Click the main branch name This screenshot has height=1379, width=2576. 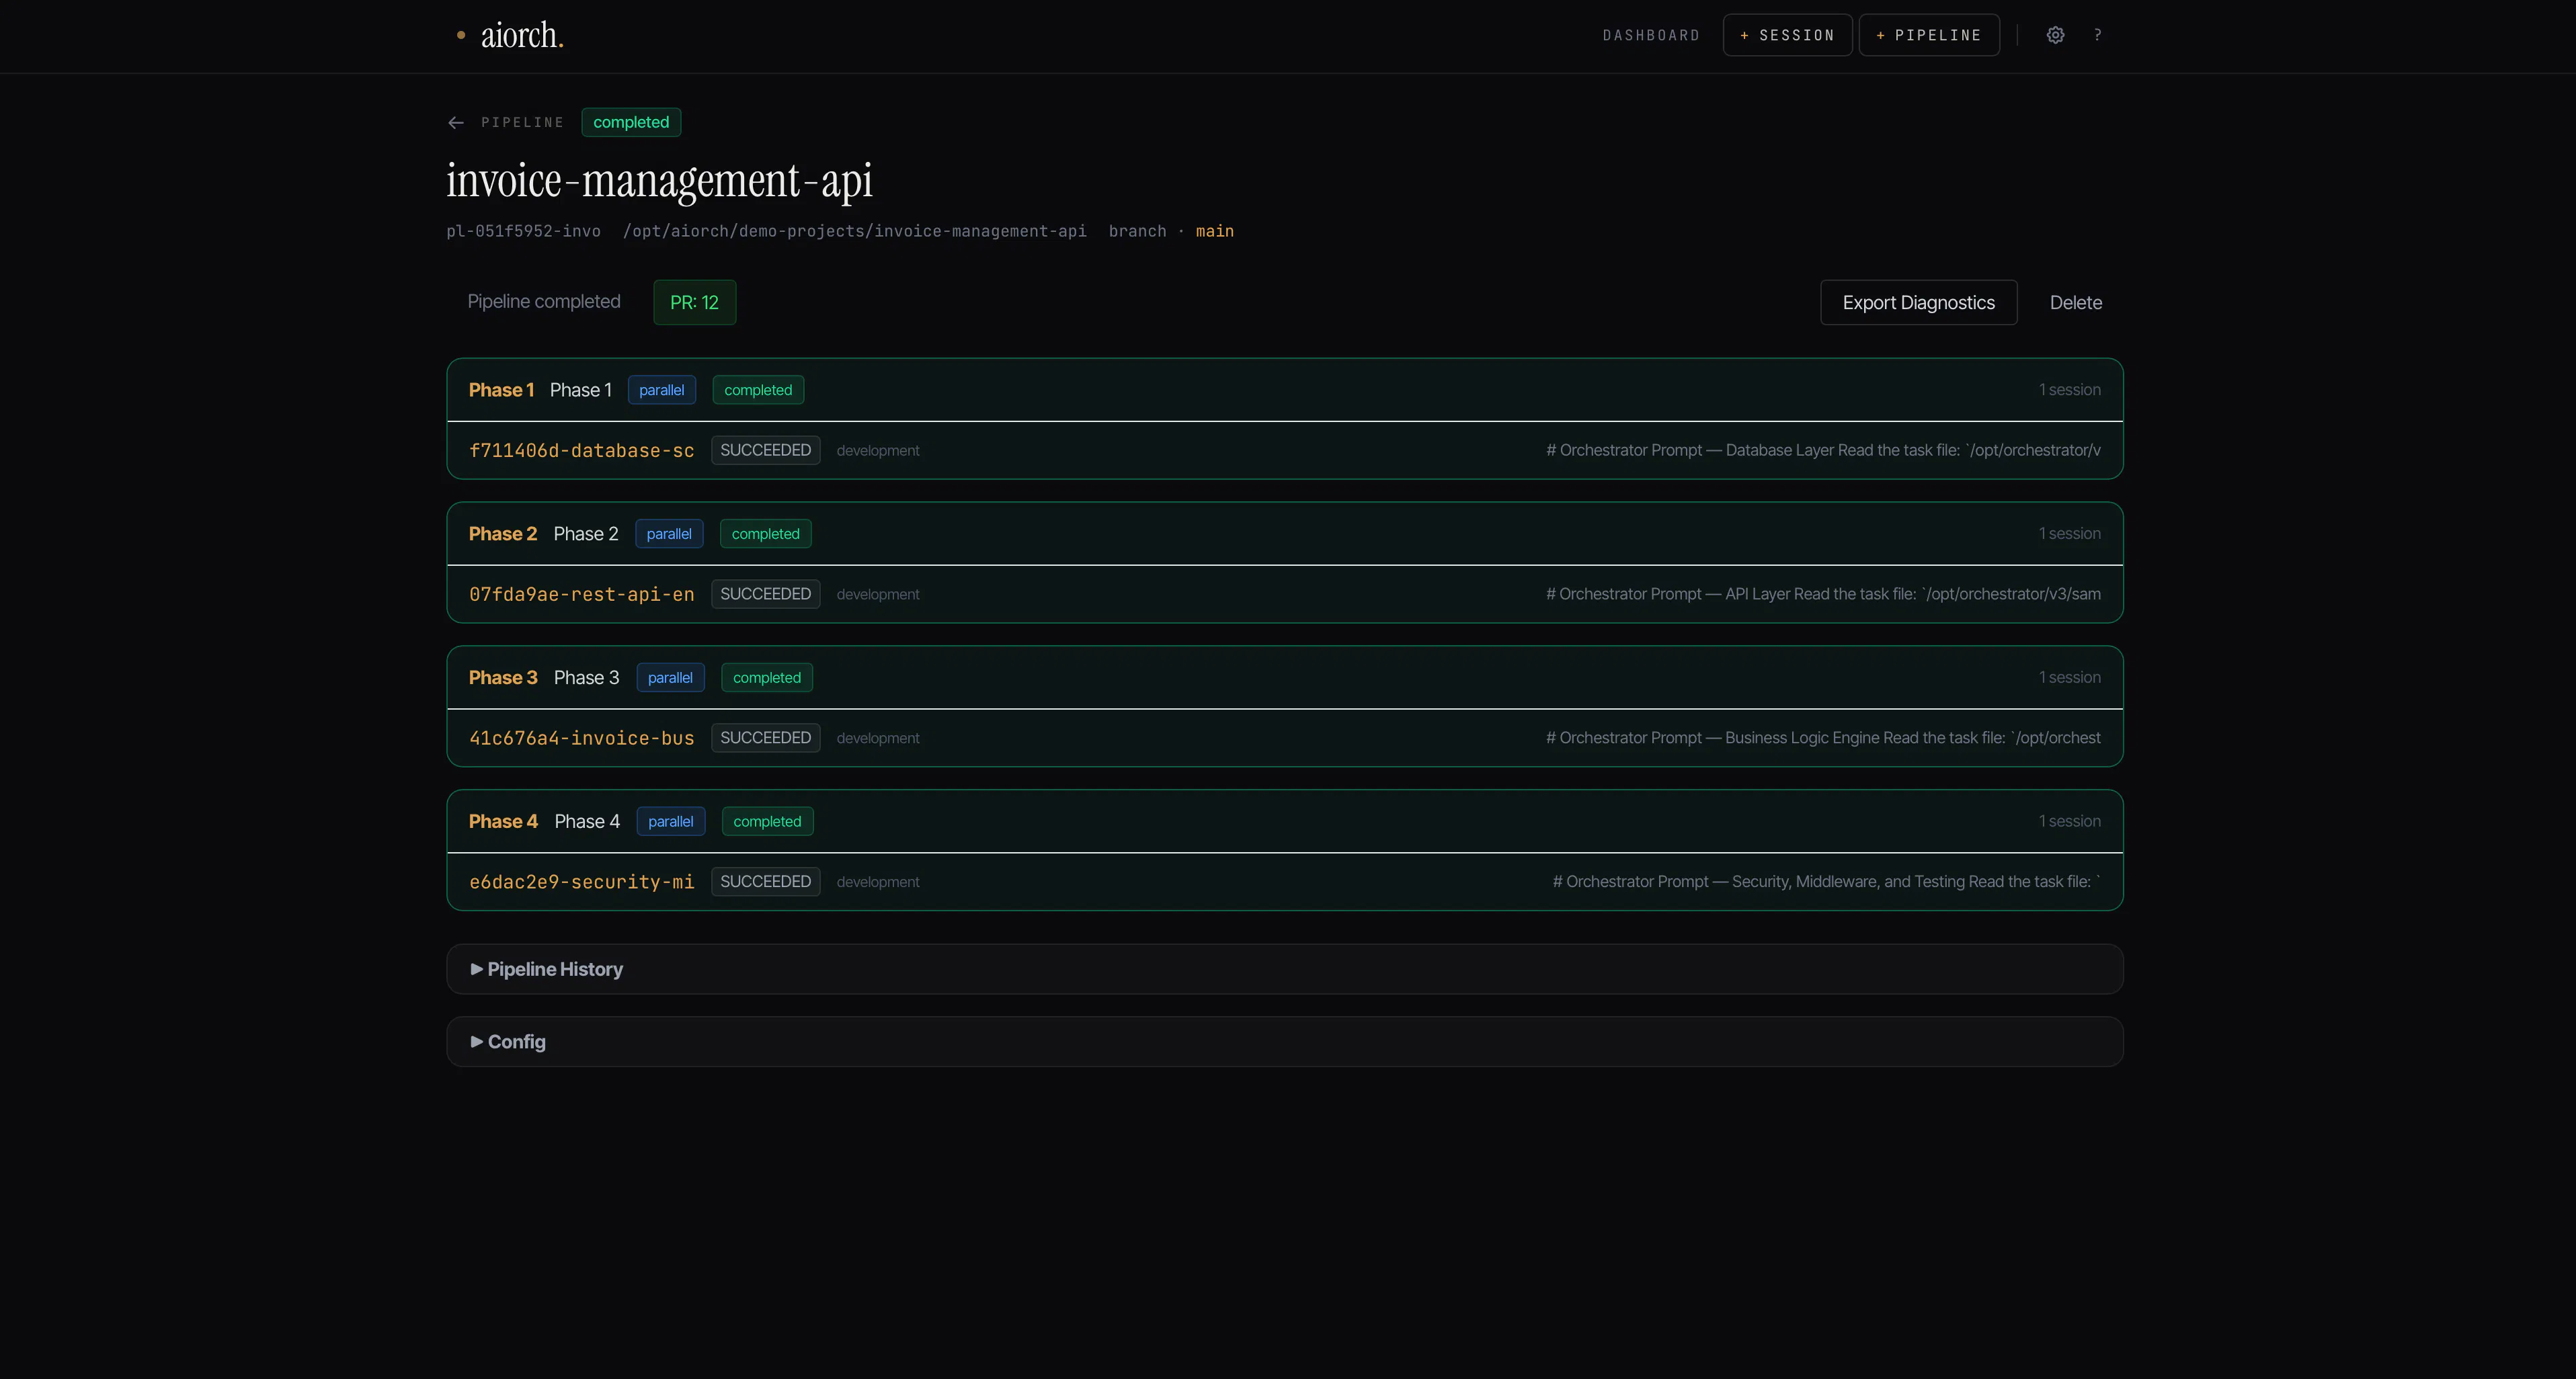point(1215,231)
